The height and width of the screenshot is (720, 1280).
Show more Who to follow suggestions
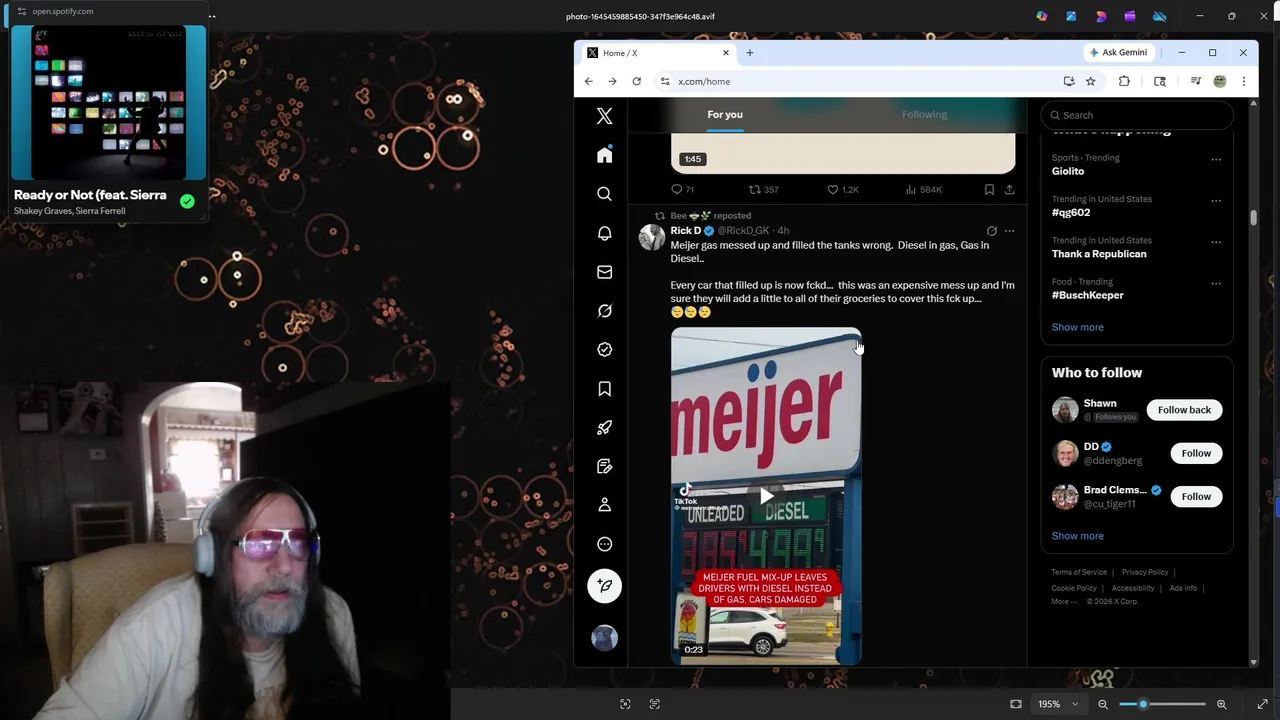click(x=1077, y=536)
